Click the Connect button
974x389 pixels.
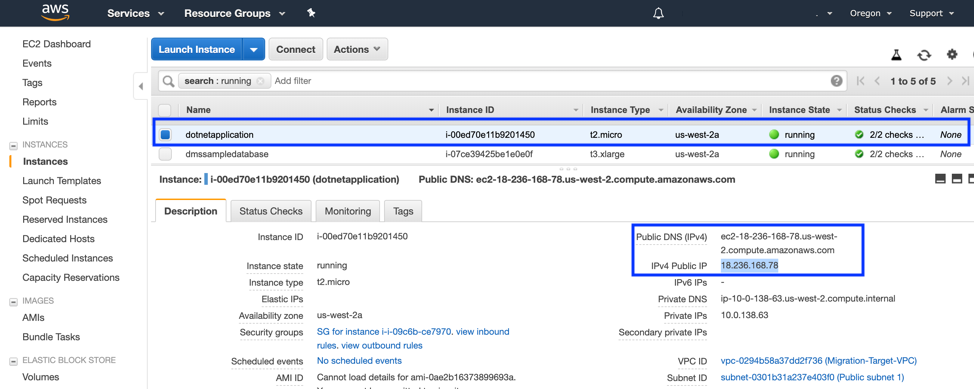(x=296, y=50)
